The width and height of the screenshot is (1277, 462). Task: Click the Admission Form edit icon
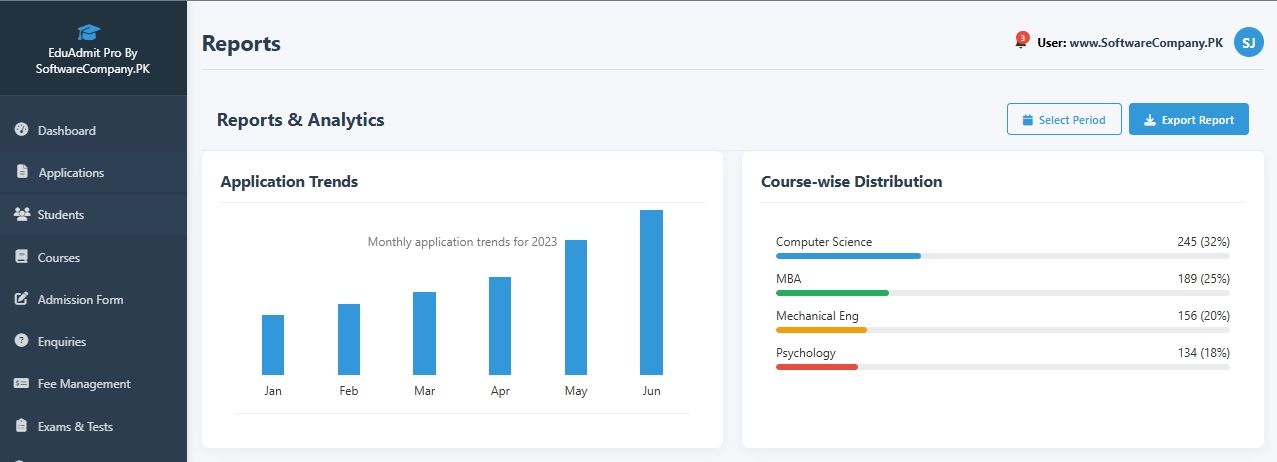coord(21,299)
